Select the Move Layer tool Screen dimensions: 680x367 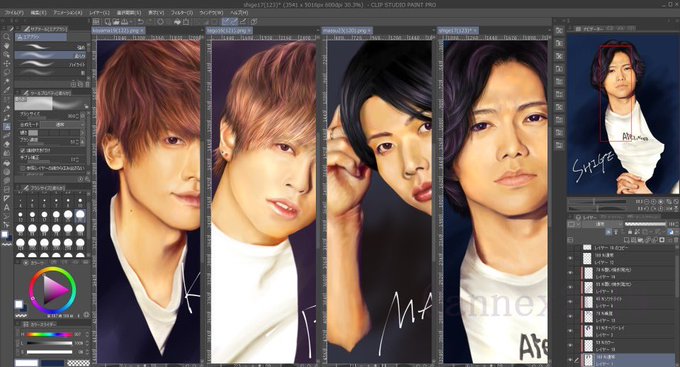[x=6, y=63]
